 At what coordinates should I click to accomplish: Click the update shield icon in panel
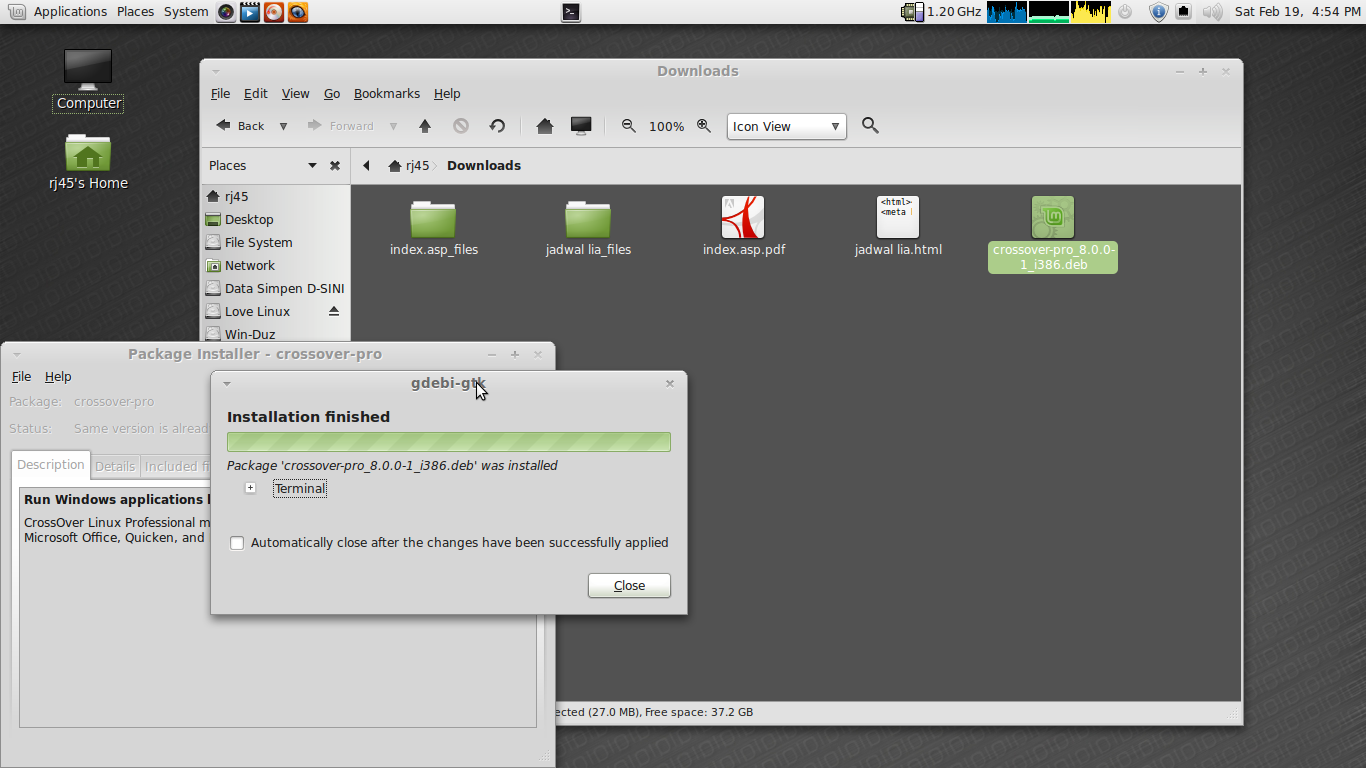1158,12
